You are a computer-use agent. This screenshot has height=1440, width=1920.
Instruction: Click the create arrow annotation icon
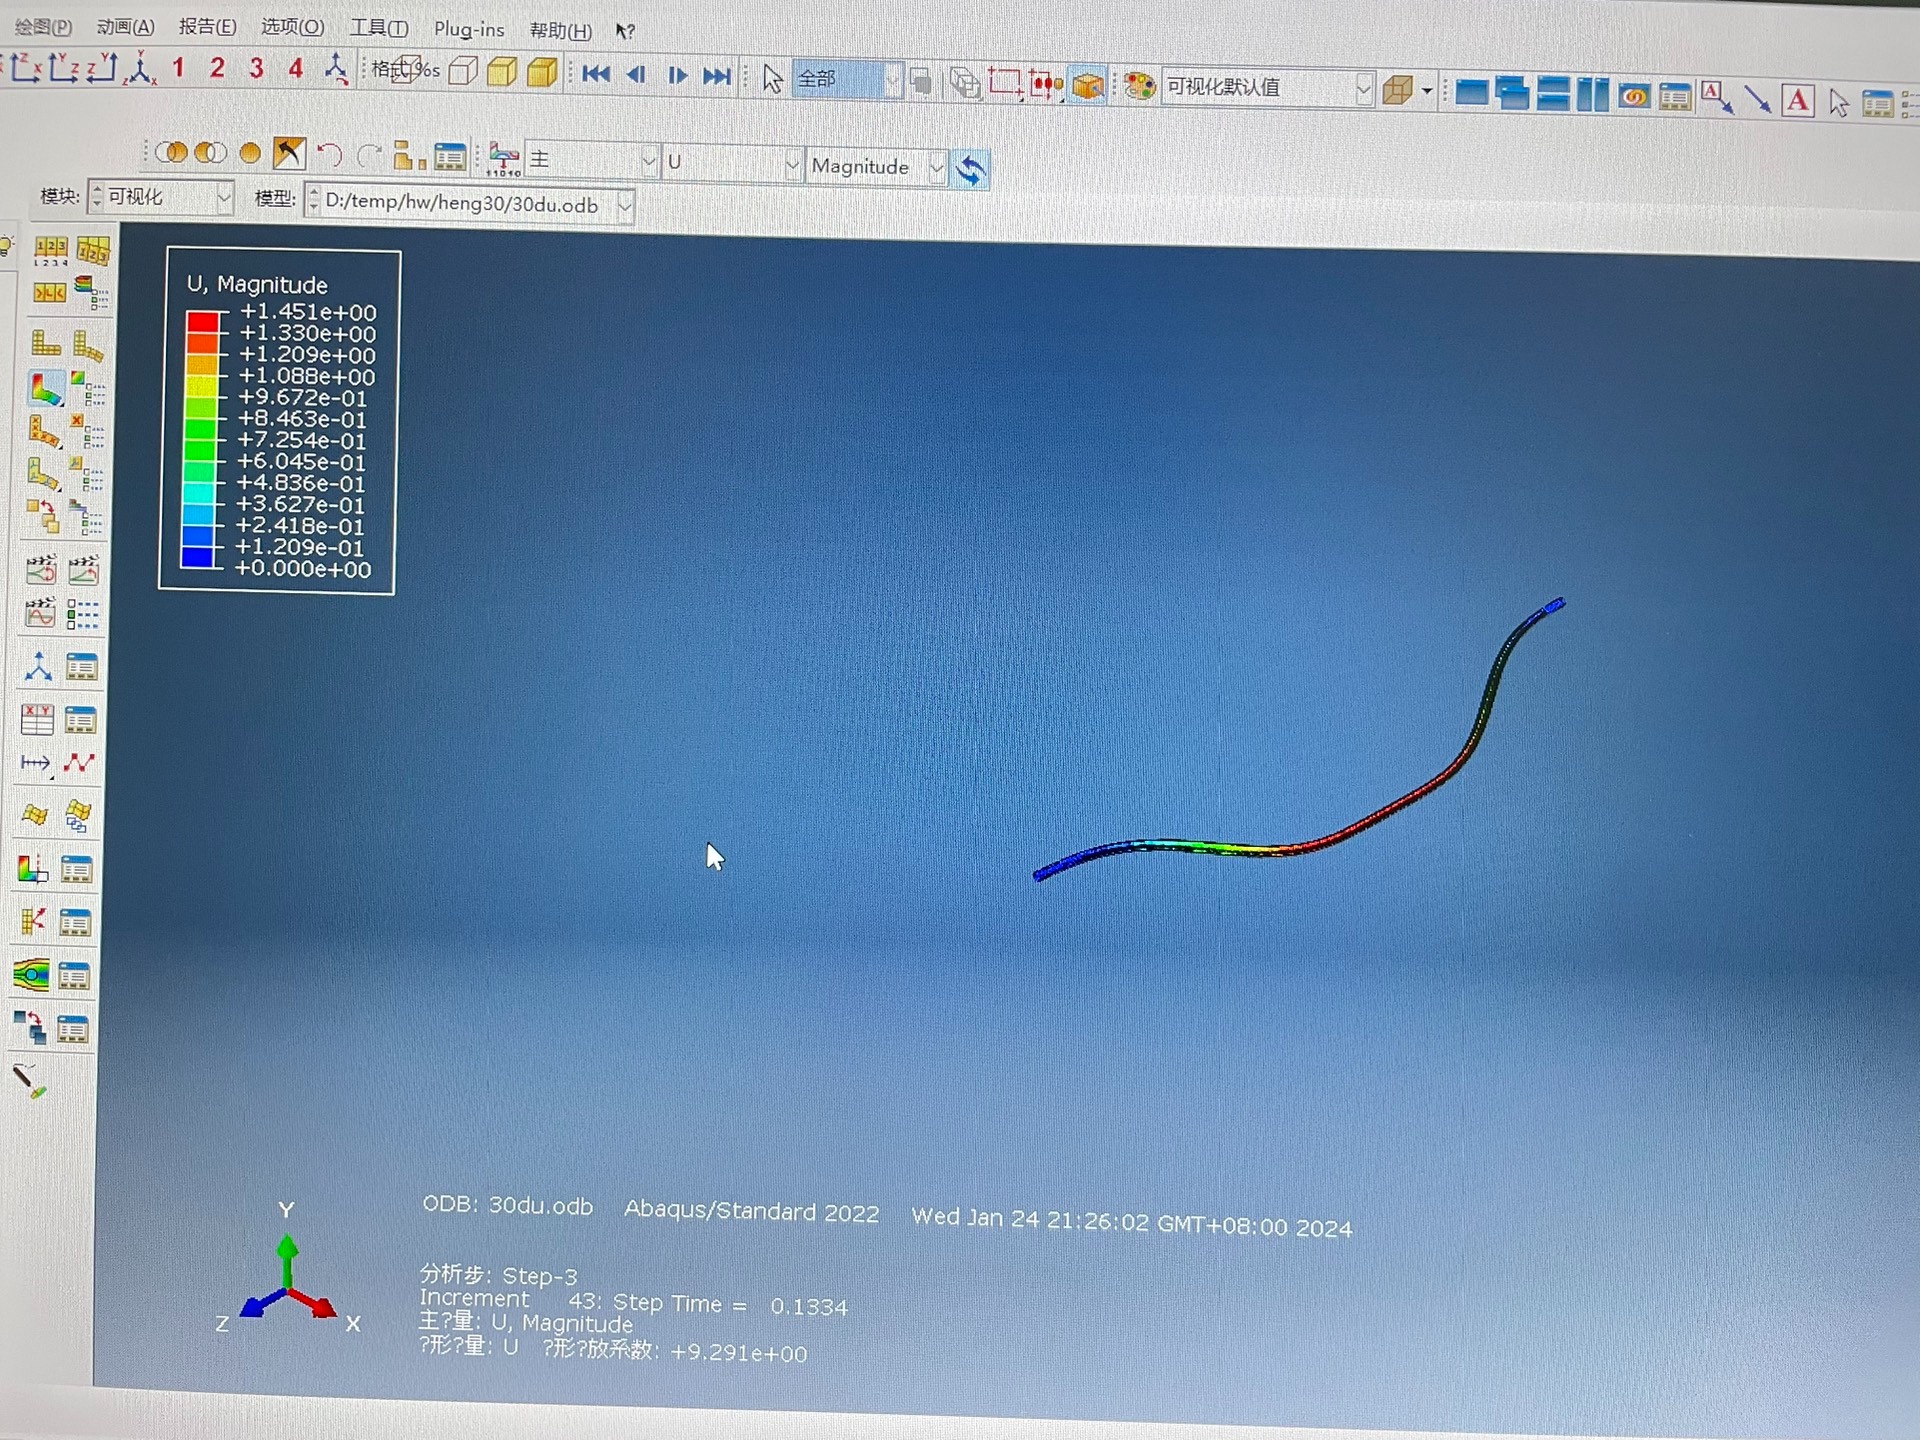pyautogui.click(x=1757, y=99)
